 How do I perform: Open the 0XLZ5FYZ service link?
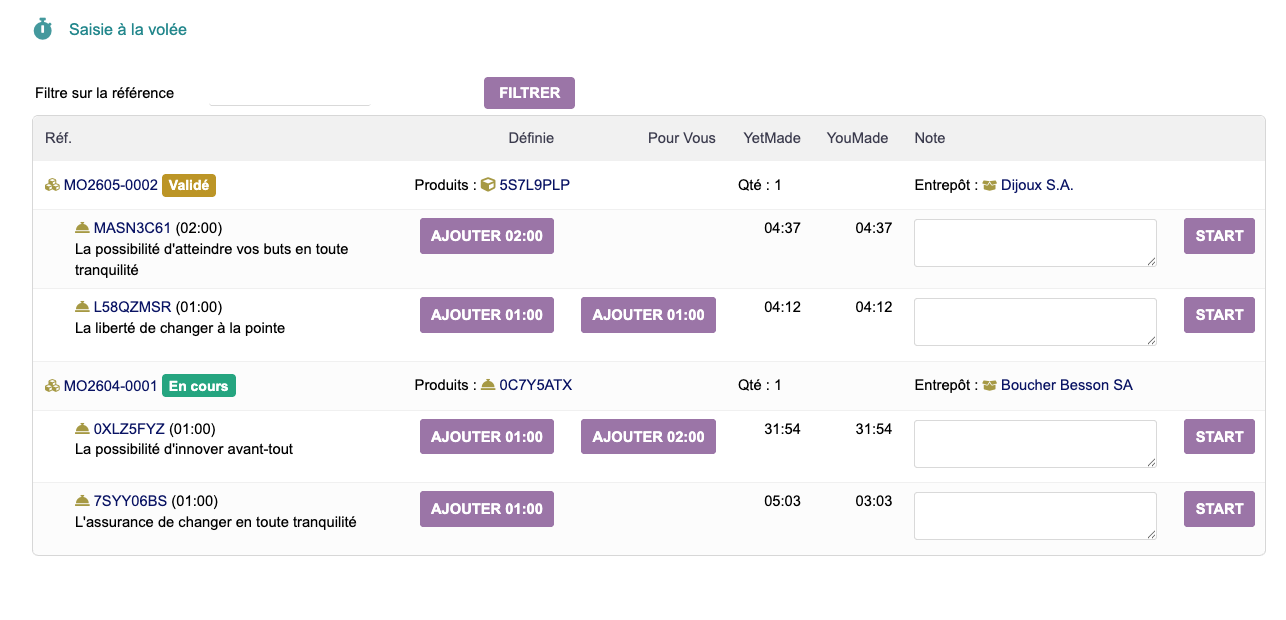[129, 429]
